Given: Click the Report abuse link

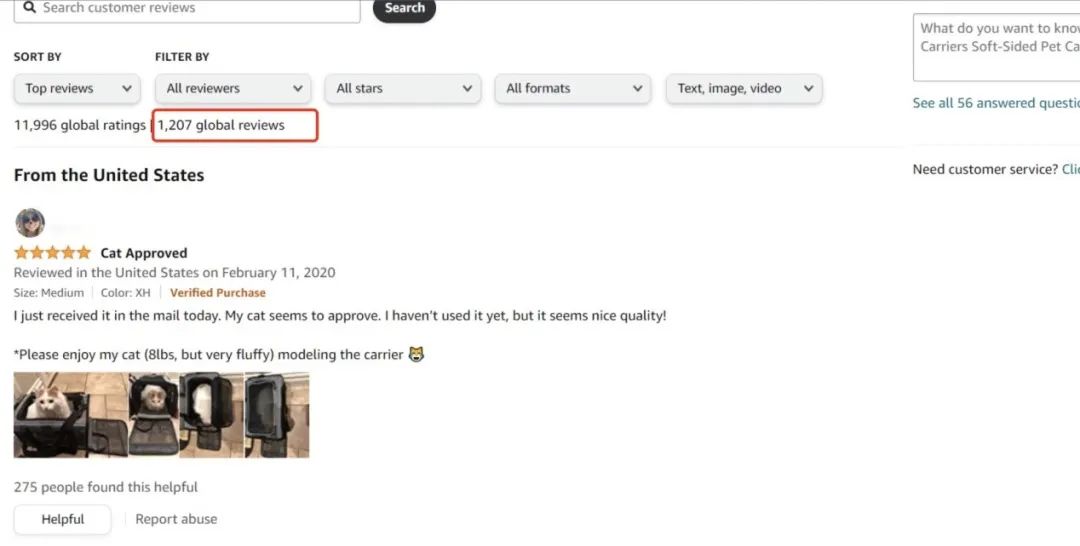Looking at the screenshot, I should click(x=176, y=519).
